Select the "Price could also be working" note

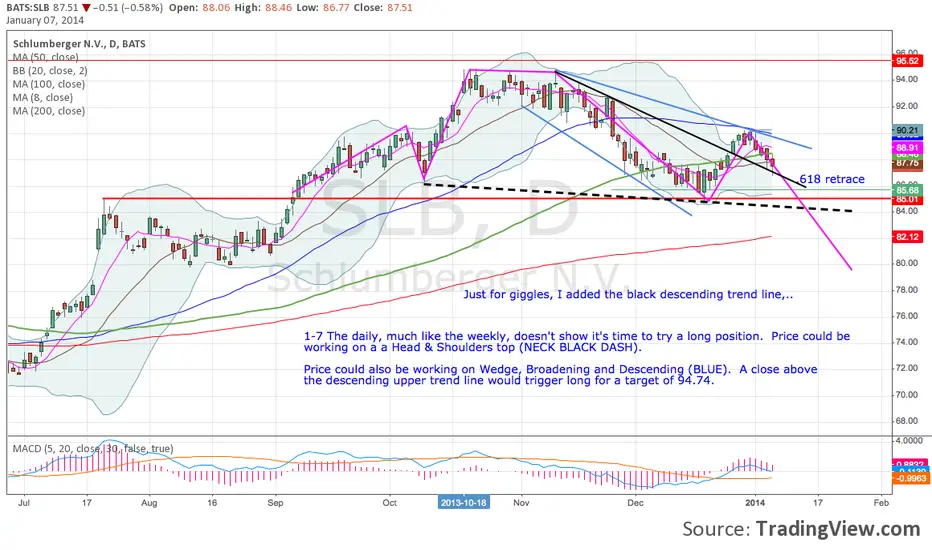coord(561,375)
